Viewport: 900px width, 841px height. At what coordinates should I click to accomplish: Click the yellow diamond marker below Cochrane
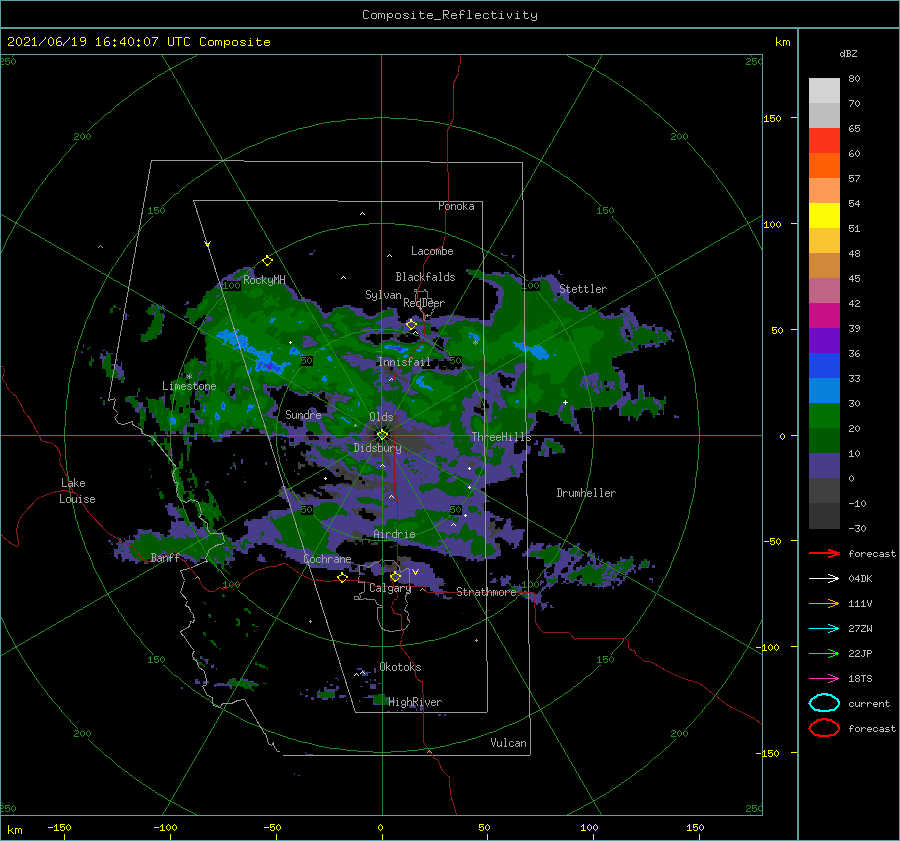(342, 578)
